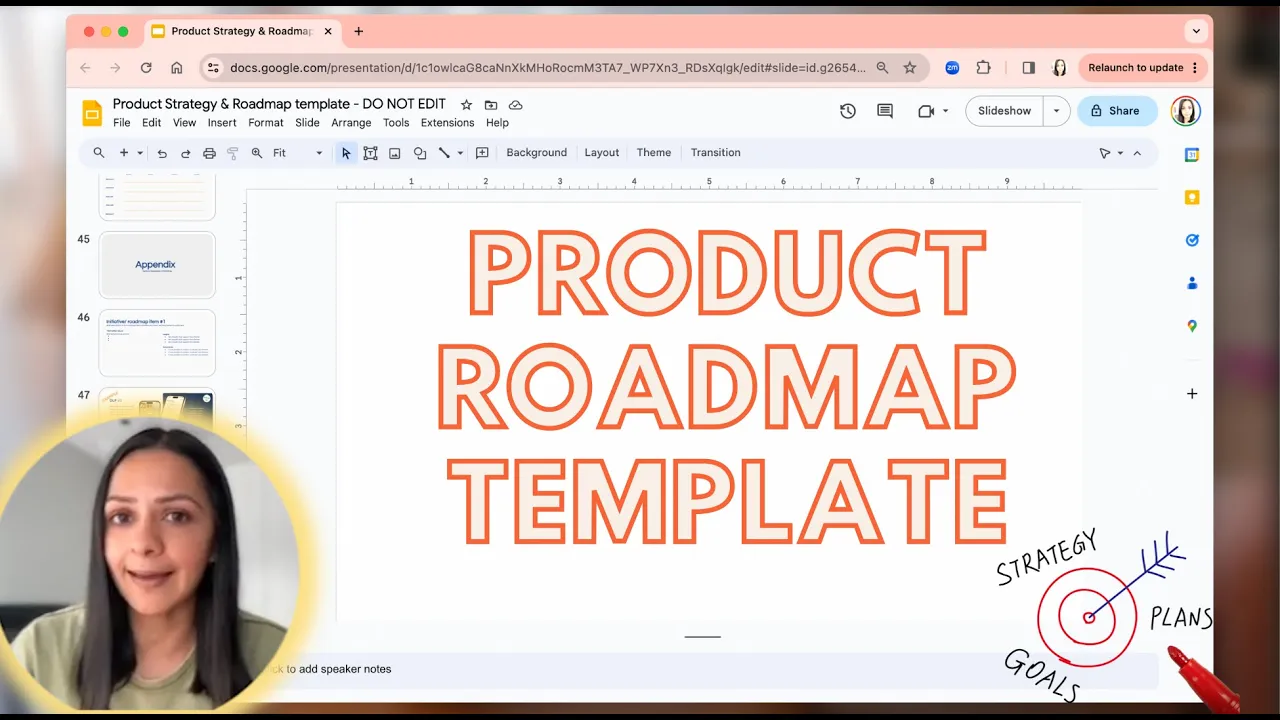1280x720 pixels.
Task: Reload the page in Chrome
Action: point(146,68)
